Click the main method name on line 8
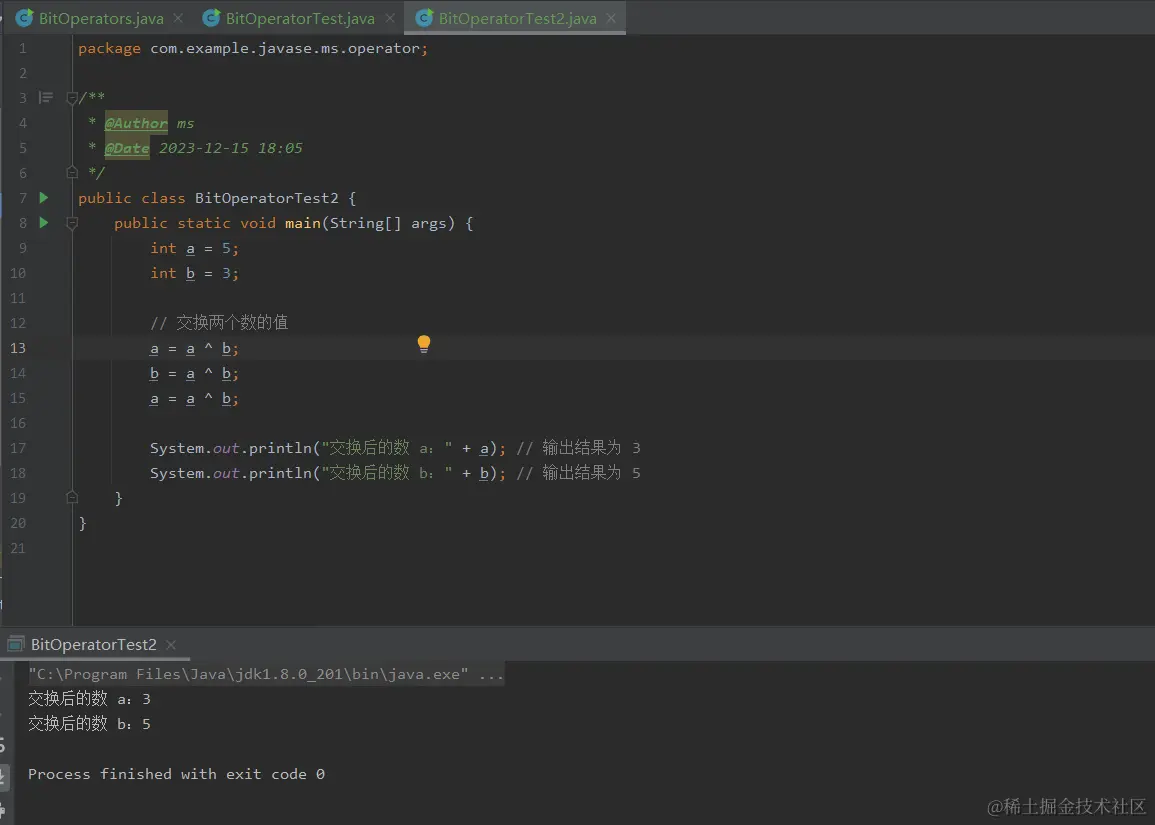The height and width of the screenshot is (825, 1155). point(303,223)
